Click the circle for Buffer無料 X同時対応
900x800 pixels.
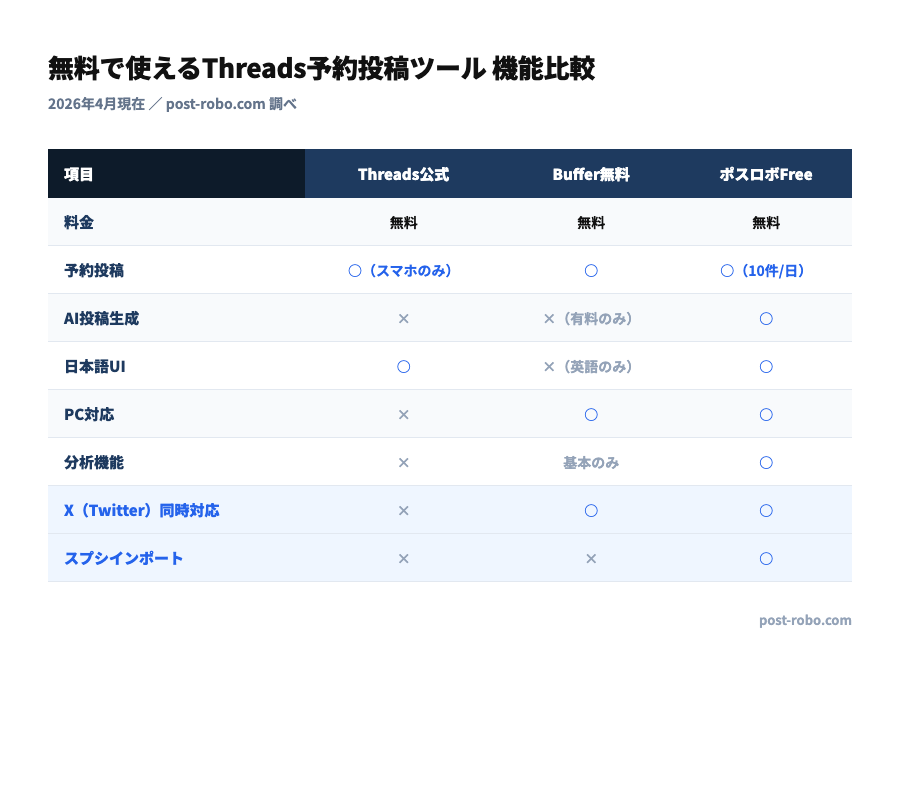tap(591, 510)
